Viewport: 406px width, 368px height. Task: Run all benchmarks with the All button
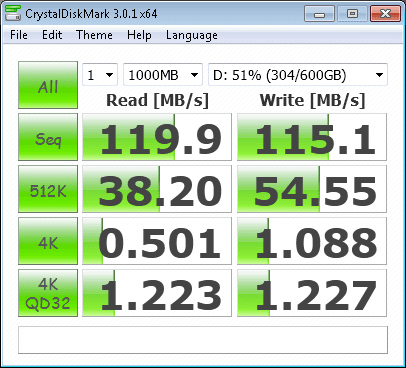(x=48, y=85)
